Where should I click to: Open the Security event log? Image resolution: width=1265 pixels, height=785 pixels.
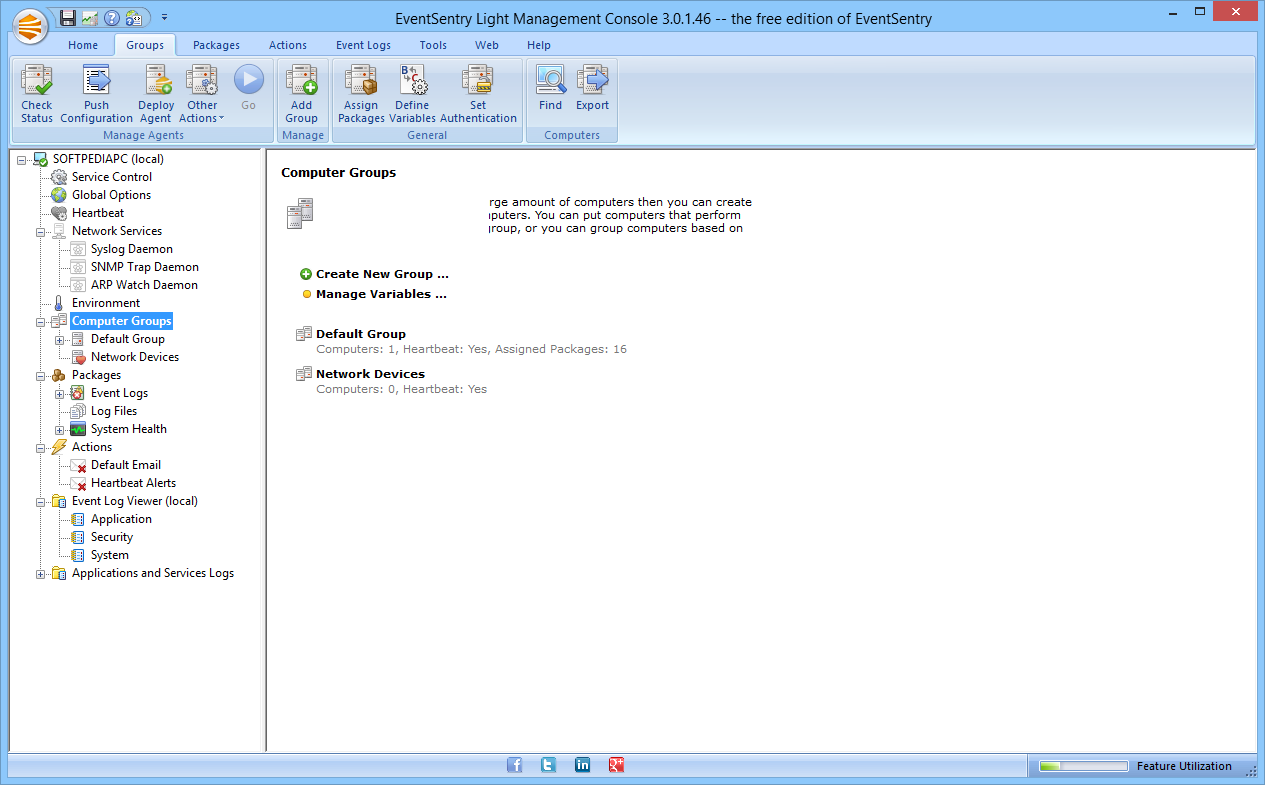point(112,537)
